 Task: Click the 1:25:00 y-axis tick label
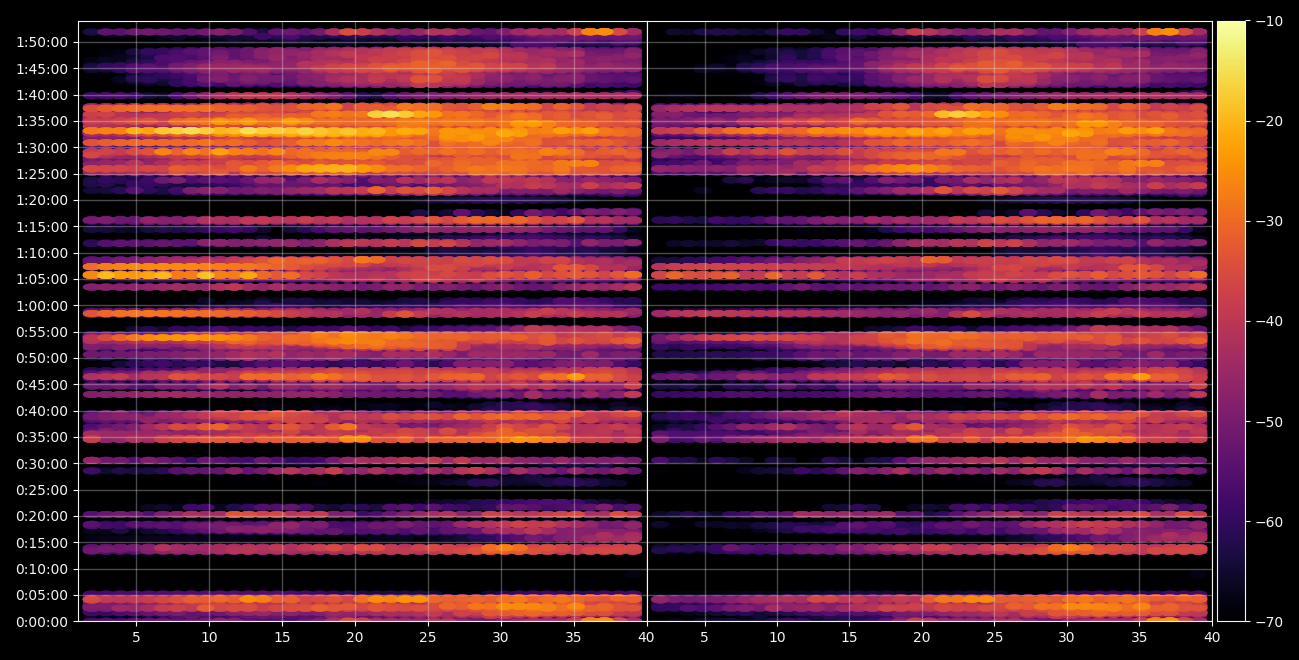pos(42,174)
